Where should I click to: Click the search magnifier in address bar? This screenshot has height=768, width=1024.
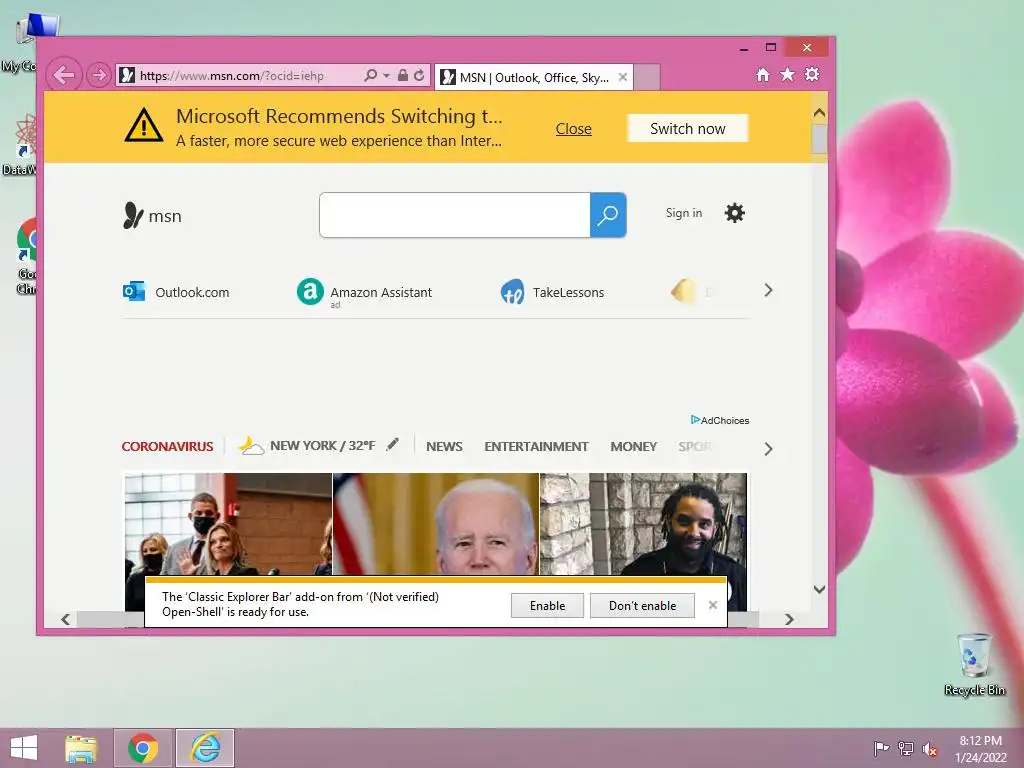pyautogui.click(x=370, y=75)
